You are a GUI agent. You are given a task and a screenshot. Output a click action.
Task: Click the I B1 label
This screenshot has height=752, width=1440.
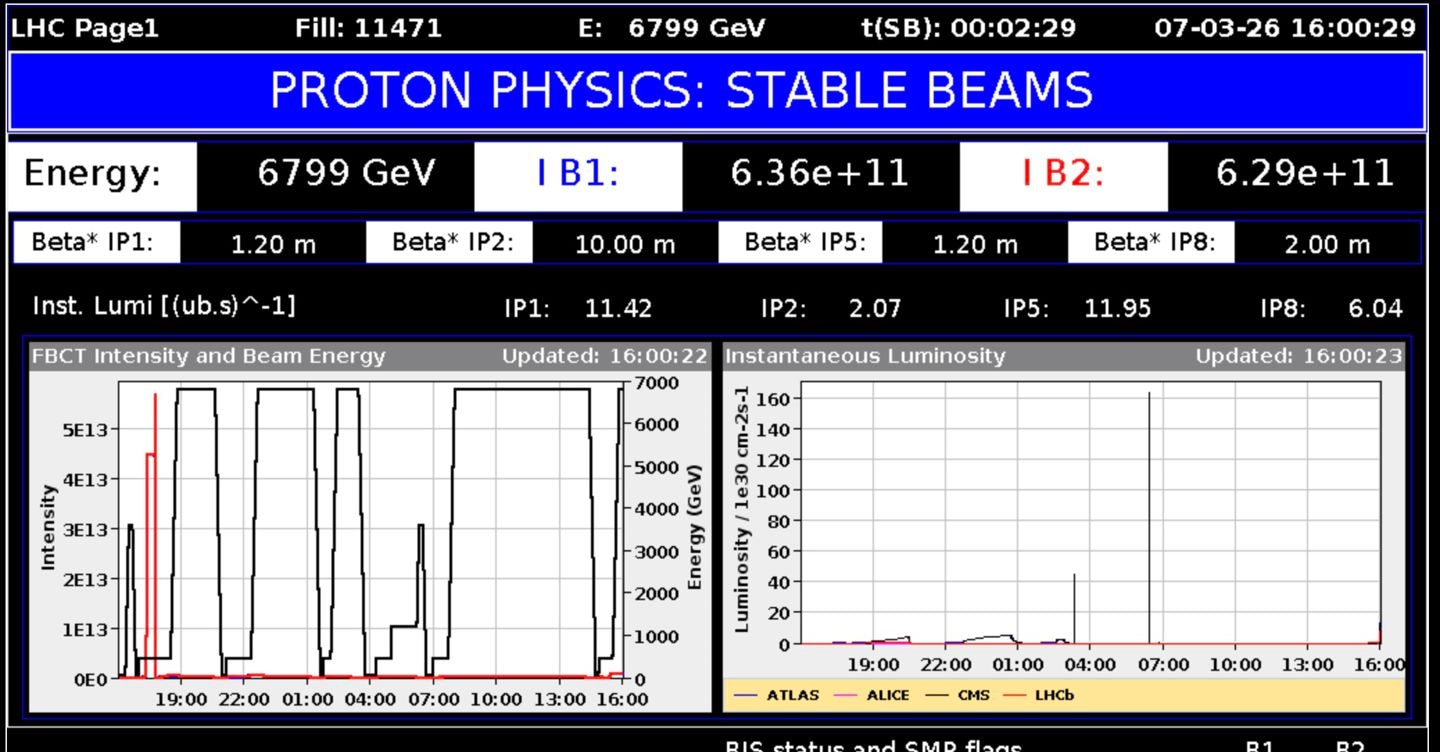[578, 175]
